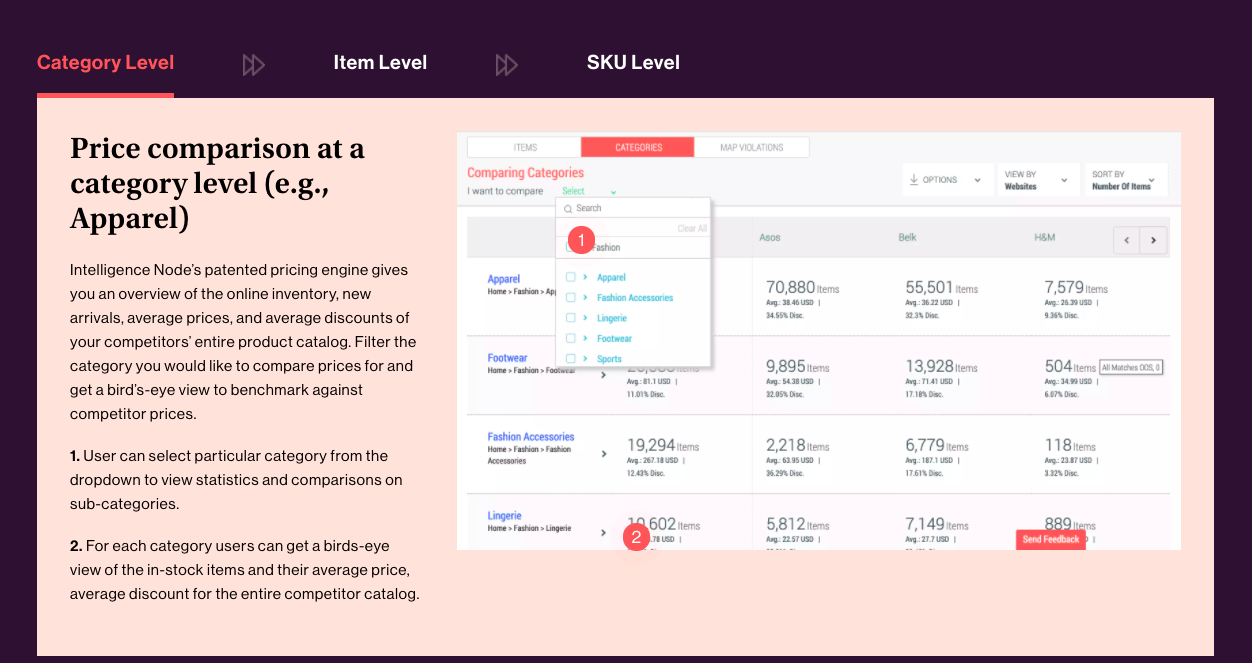
Task: Click the All Matches OOS tooltip box
Action: (1131, 368)
